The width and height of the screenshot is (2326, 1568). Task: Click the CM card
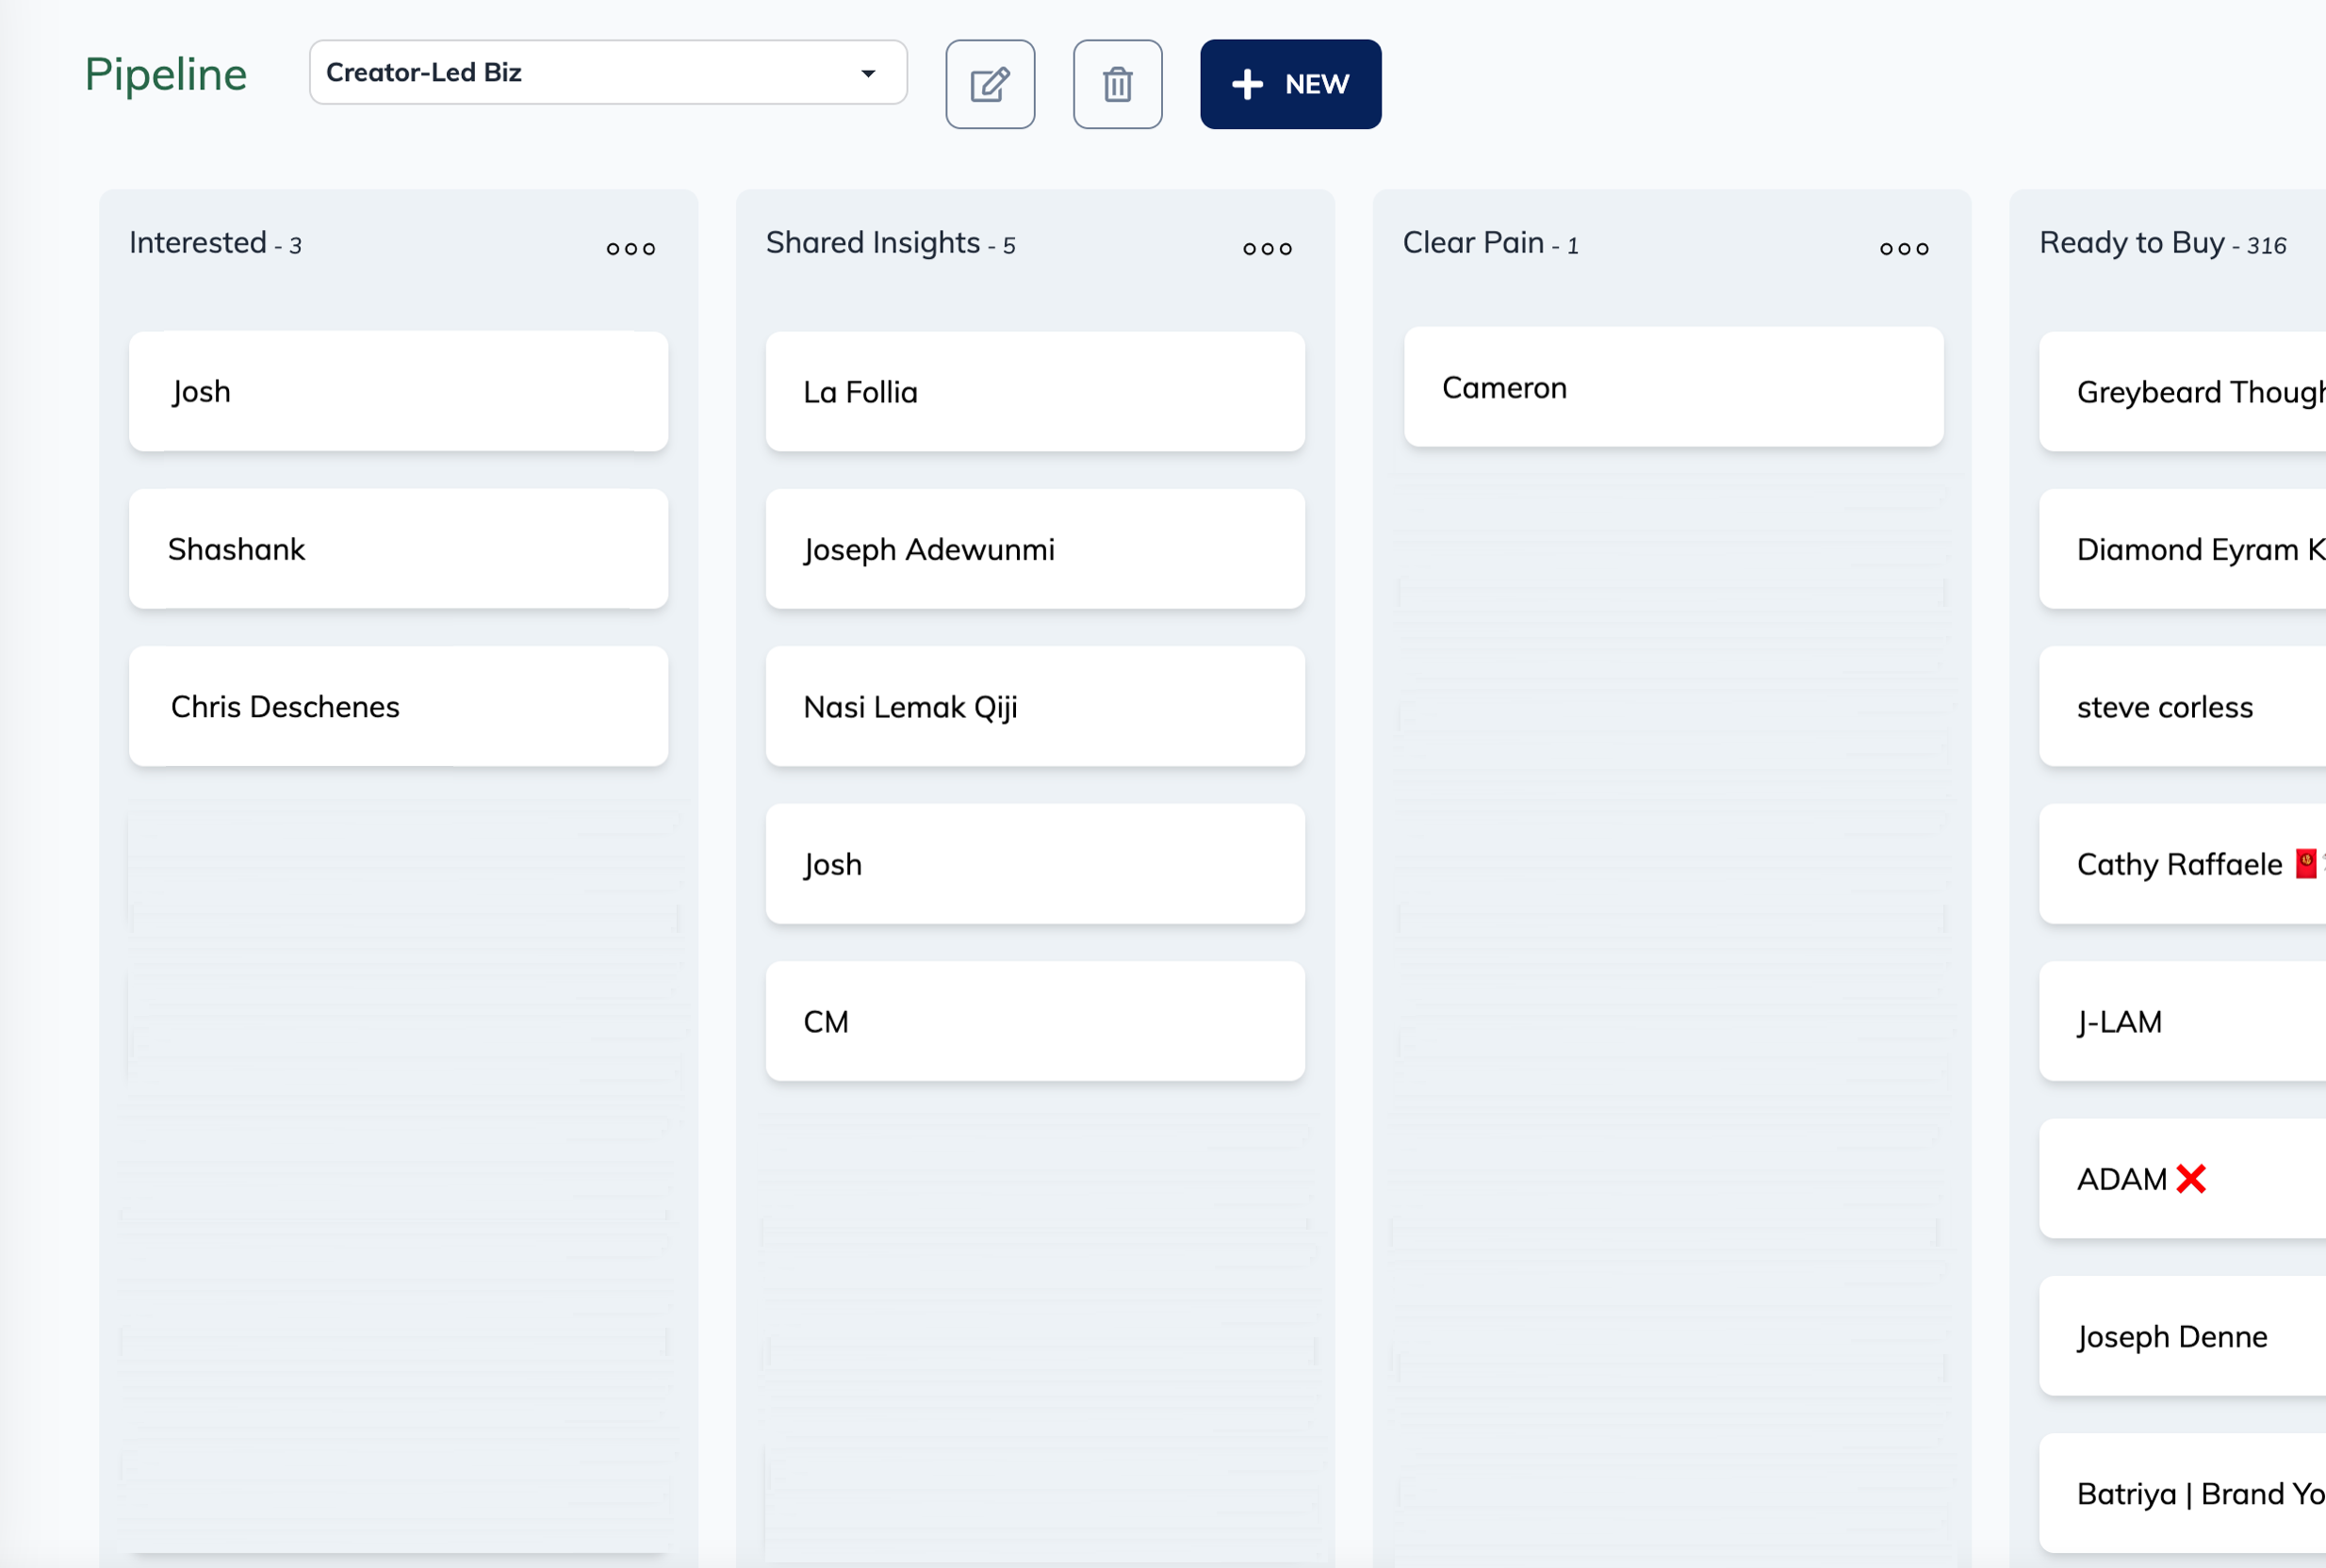1035,1021
